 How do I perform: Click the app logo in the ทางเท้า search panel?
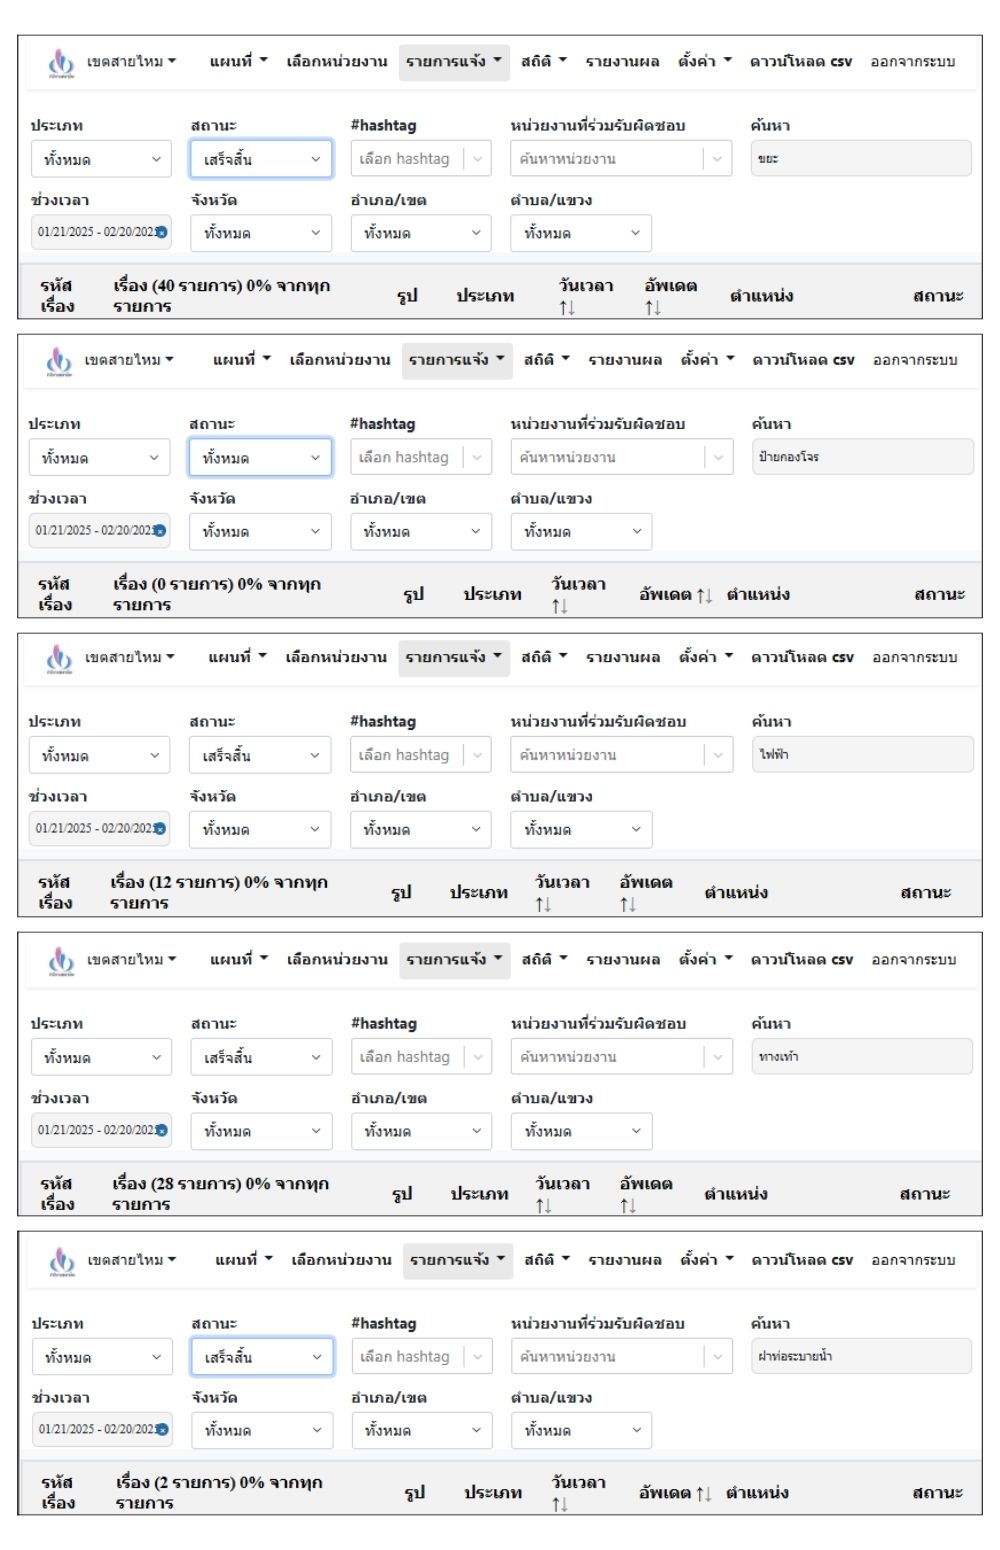[61, 961]
